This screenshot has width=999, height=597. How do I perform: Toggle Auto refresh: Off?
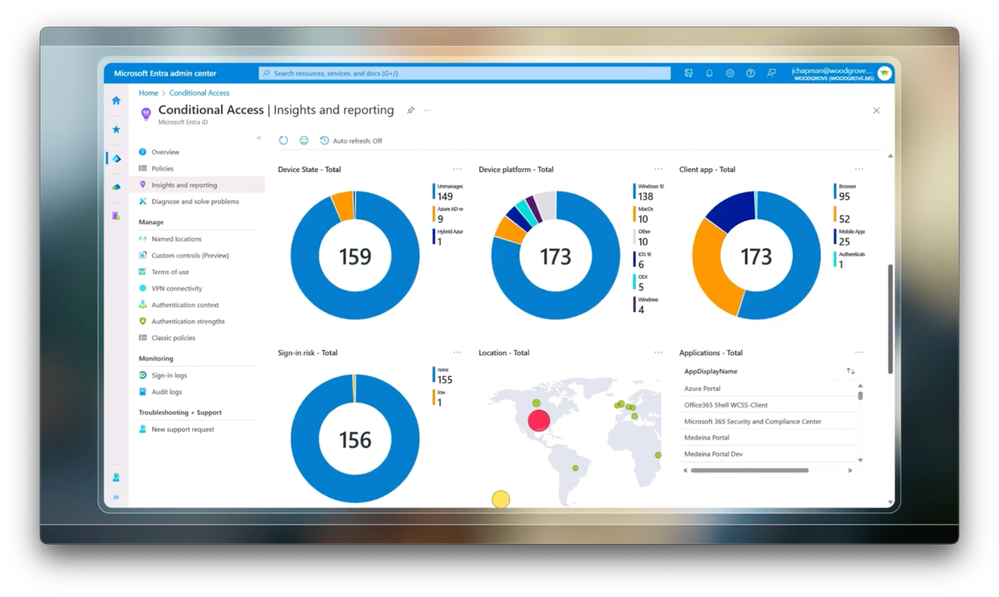[x=351, y=141]
